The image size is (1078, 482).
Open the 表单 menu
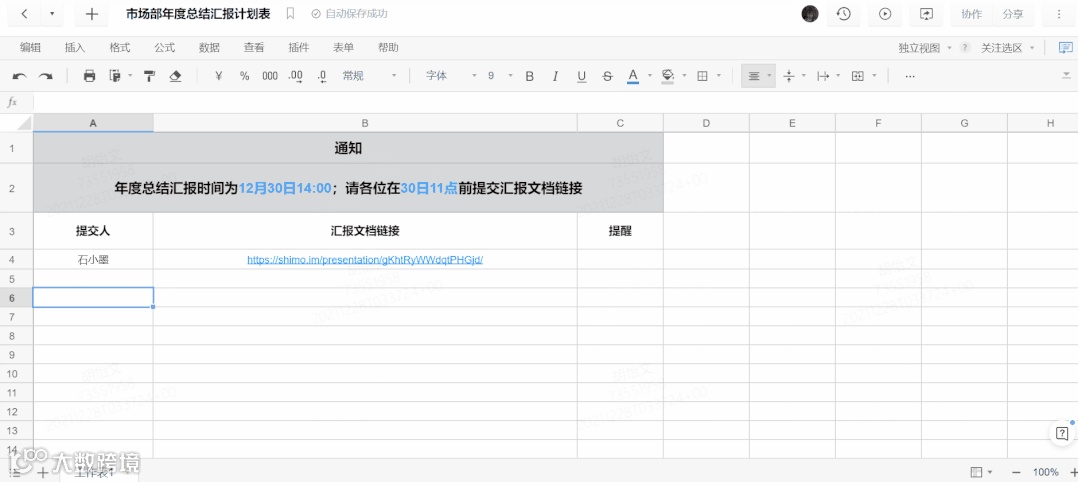(343, 47)
